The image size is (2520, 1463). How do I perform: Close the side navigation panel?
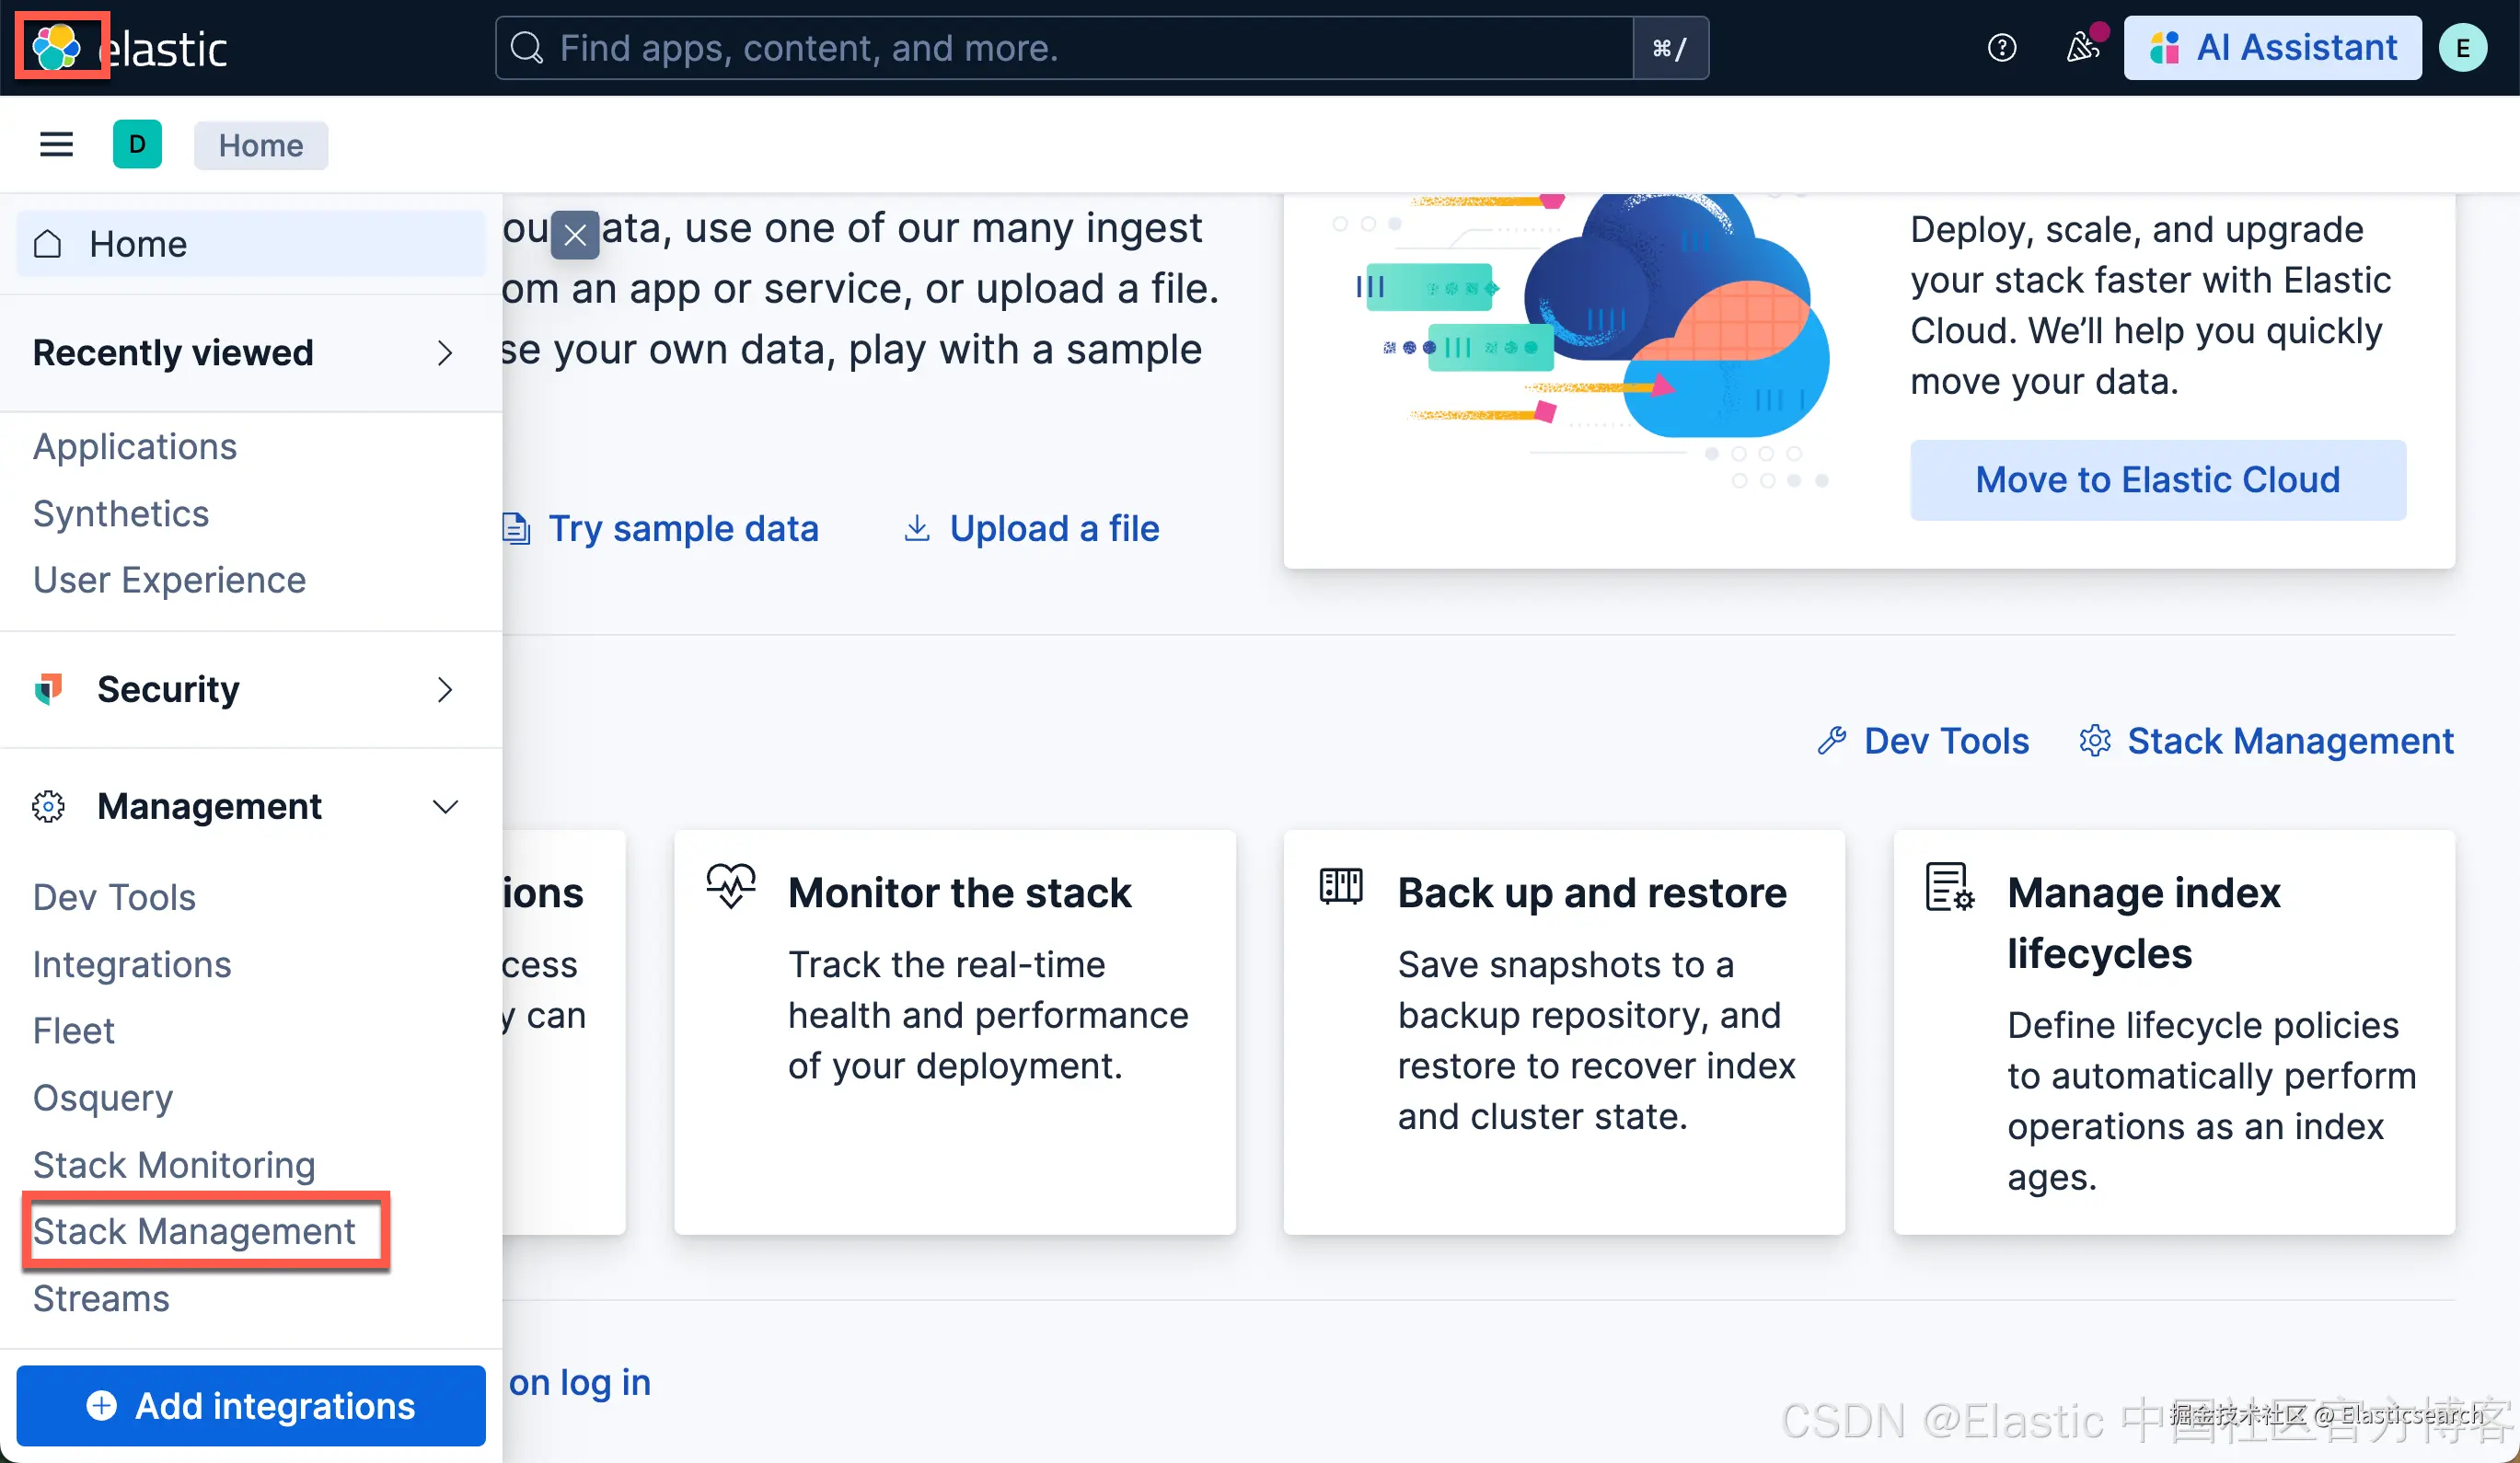(x=575, y=236)
